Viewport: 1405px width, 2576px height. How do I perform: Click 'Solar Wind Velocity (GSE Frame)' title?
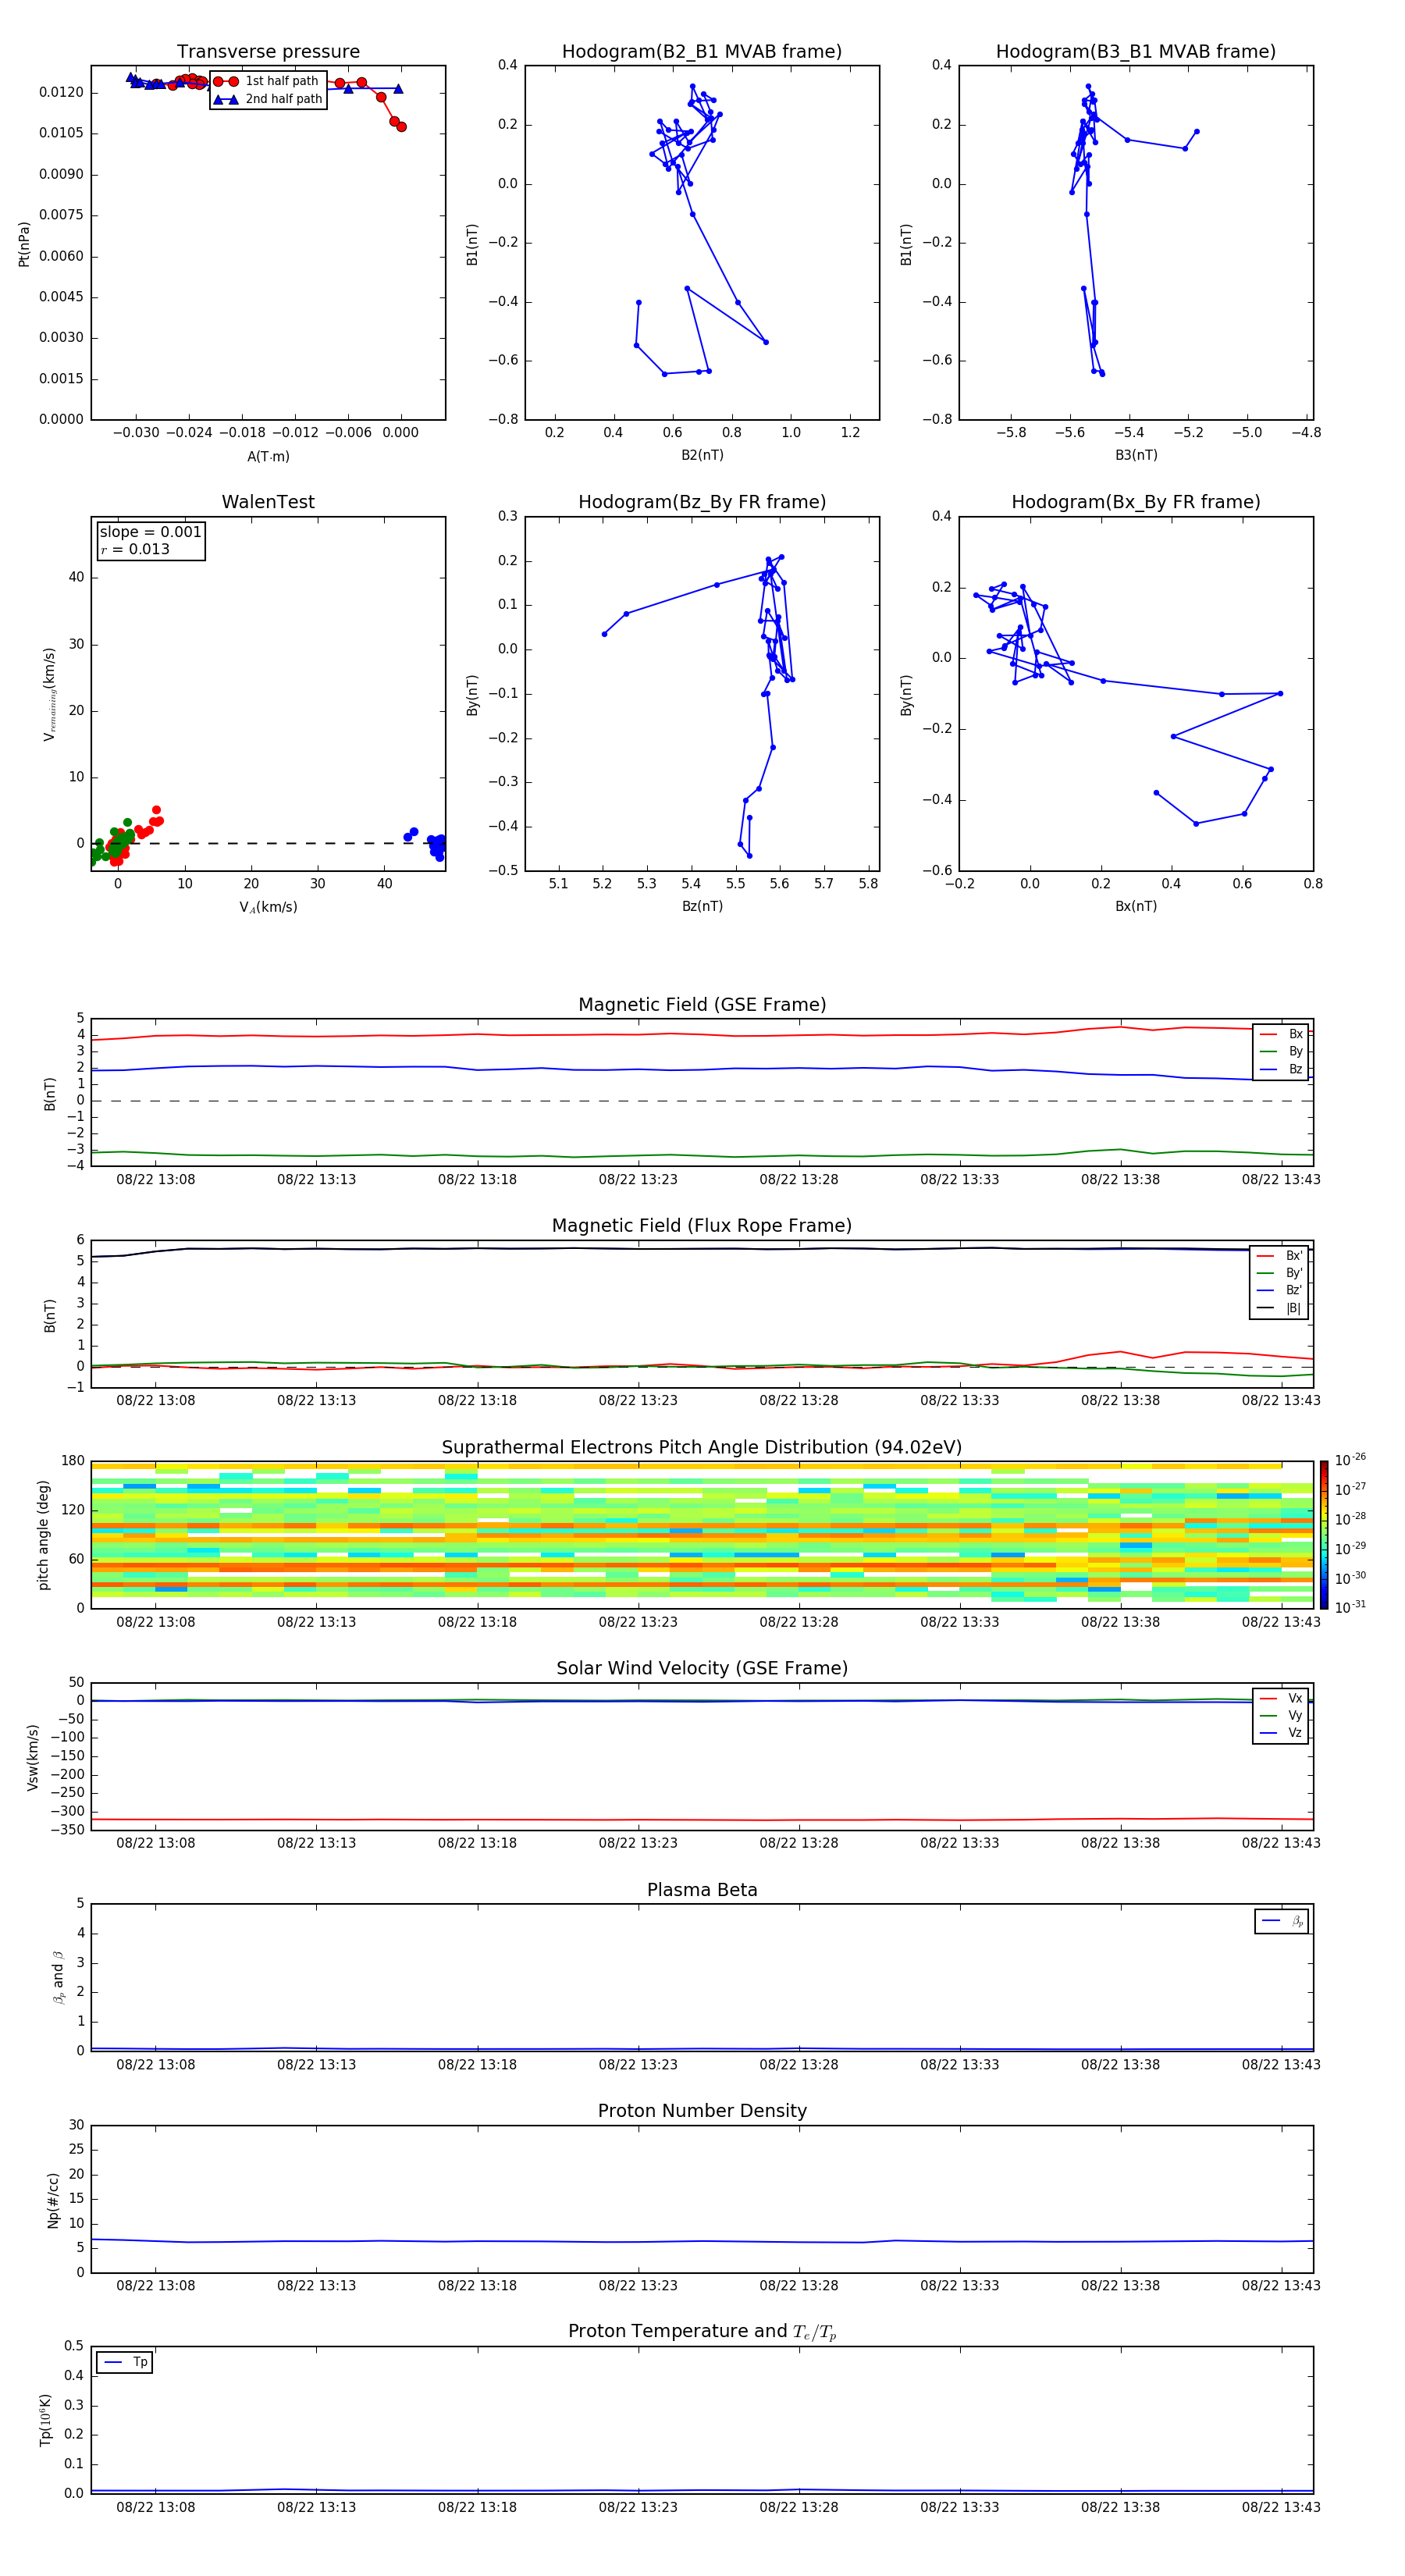click(x=702, y=1669)
